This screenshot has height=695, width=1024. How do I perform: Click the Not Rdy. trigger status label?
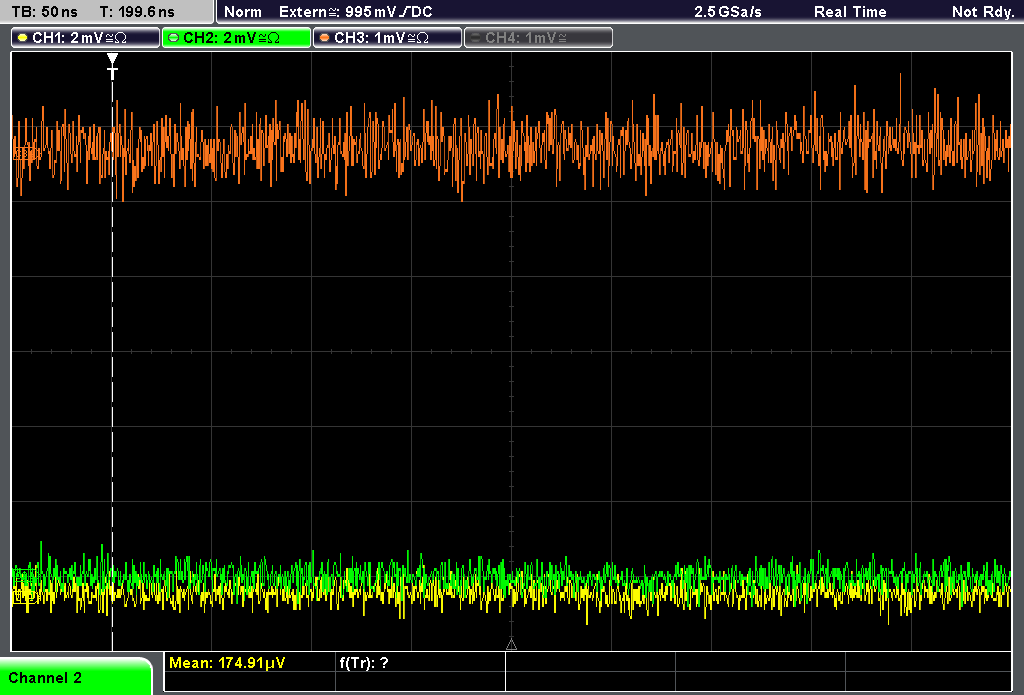(983, 12)
